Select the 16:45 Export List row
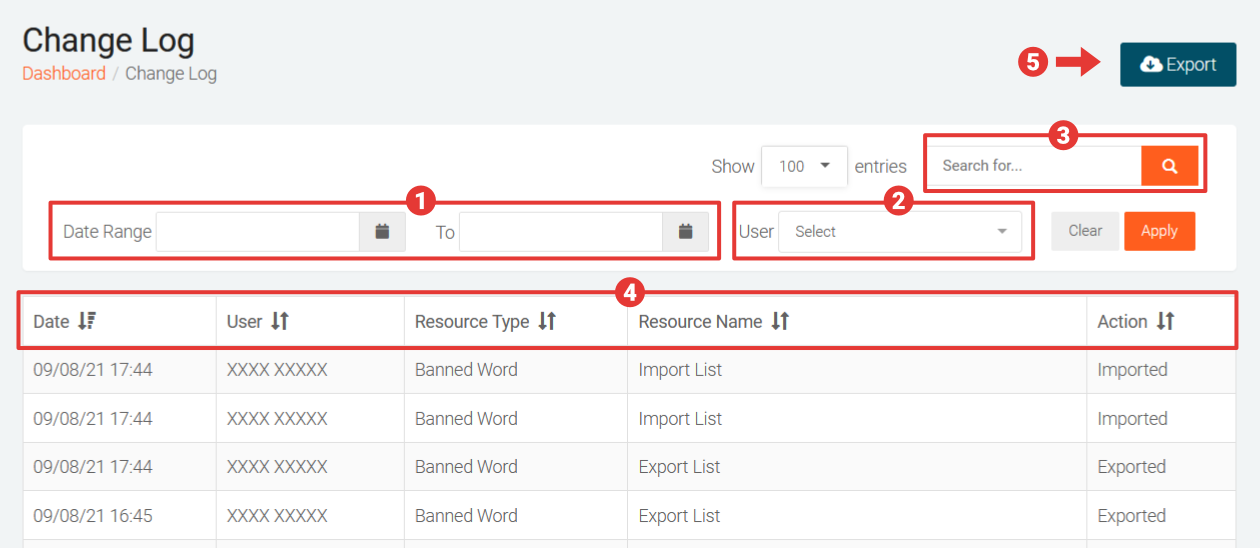The width and height of the screenshot is (1260, 548). (679, 516)
